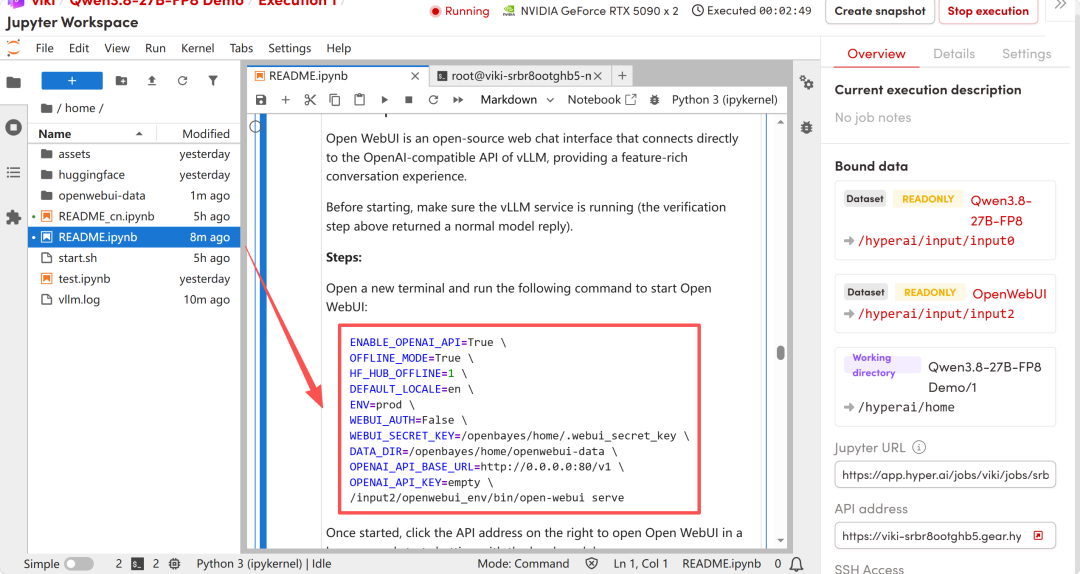Click the notebook vertical scrollbar thumb
The height and width of the screenshot is (574, 1080).
[780, 353]
